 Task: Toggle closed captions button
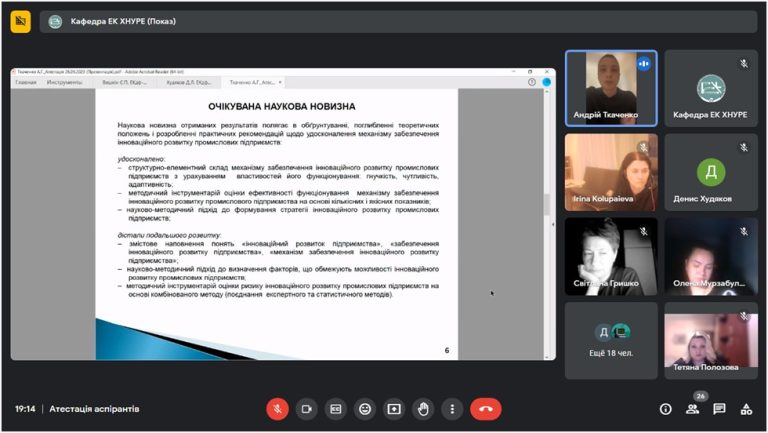(336, 409)
